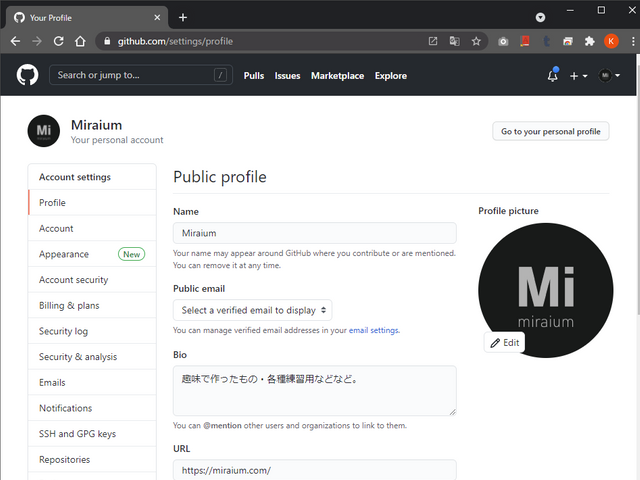The width and height of the screenshot is (640, 480).
Task: Open Security log settings
Action: pyautogui.click(x=92, y=331)
